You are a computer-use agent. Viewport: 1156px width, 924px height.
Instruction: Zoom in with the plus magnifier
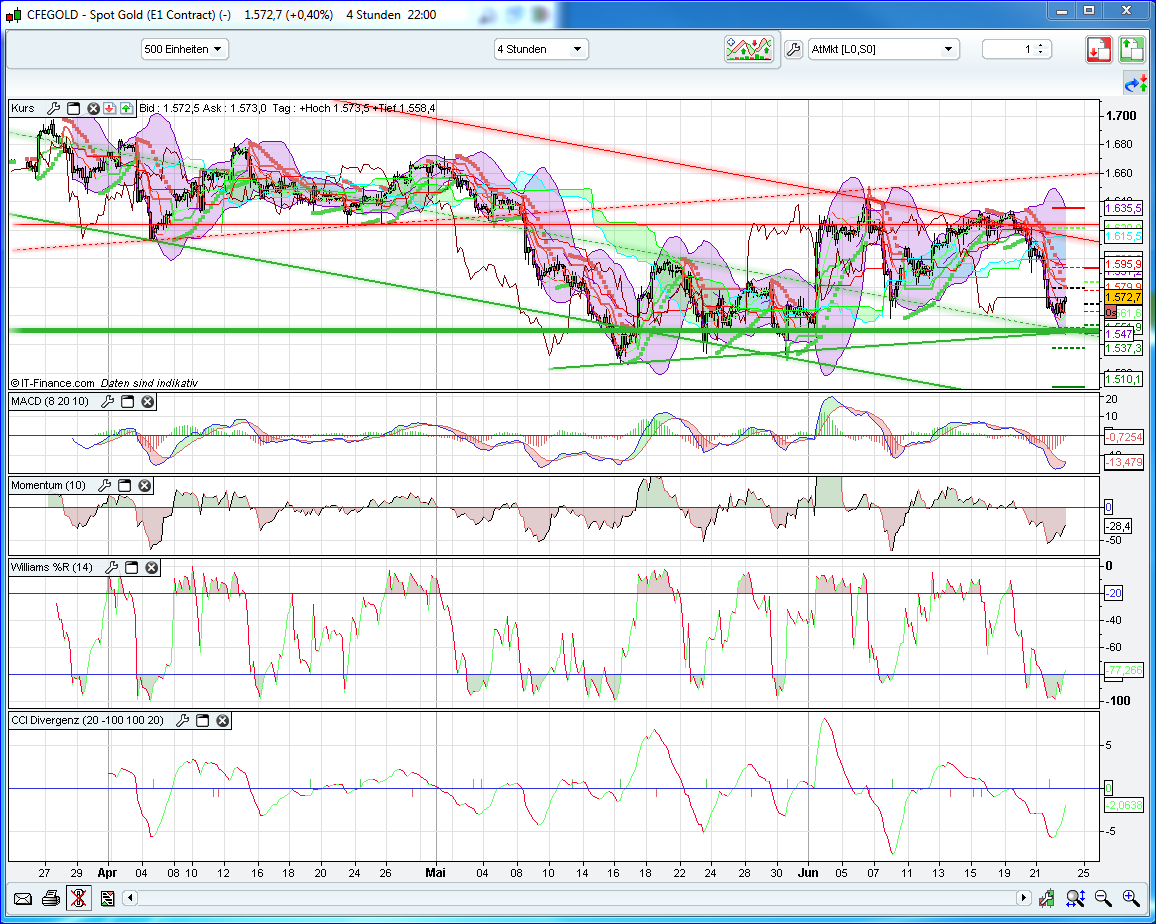pyautogui.click(x=1131, y=897)
